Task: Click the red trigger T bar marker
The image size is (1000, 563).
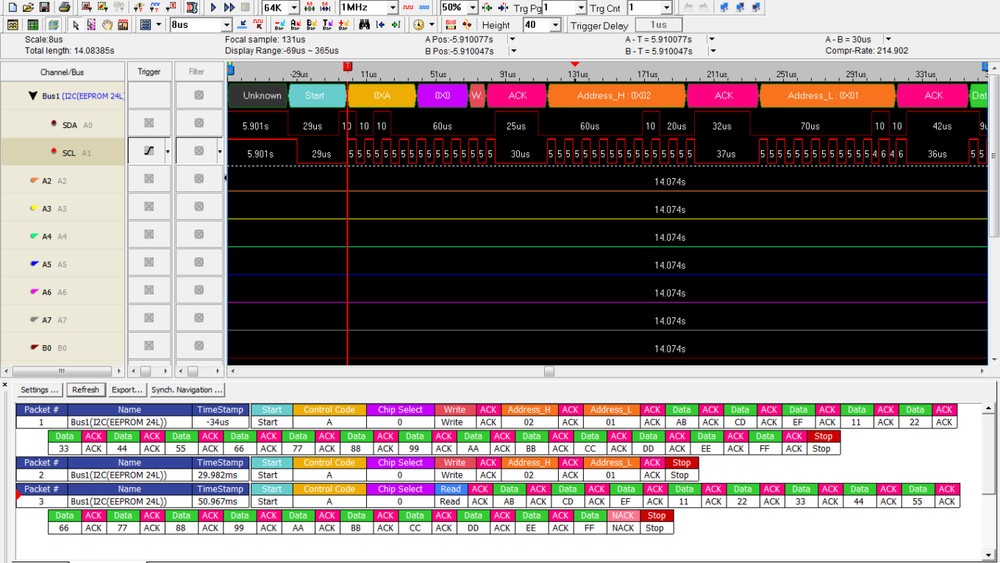Action: [348, 66]
